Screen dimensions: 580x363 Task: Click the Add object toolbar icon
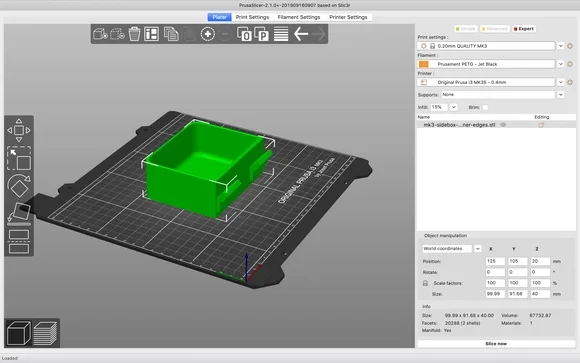100,34
